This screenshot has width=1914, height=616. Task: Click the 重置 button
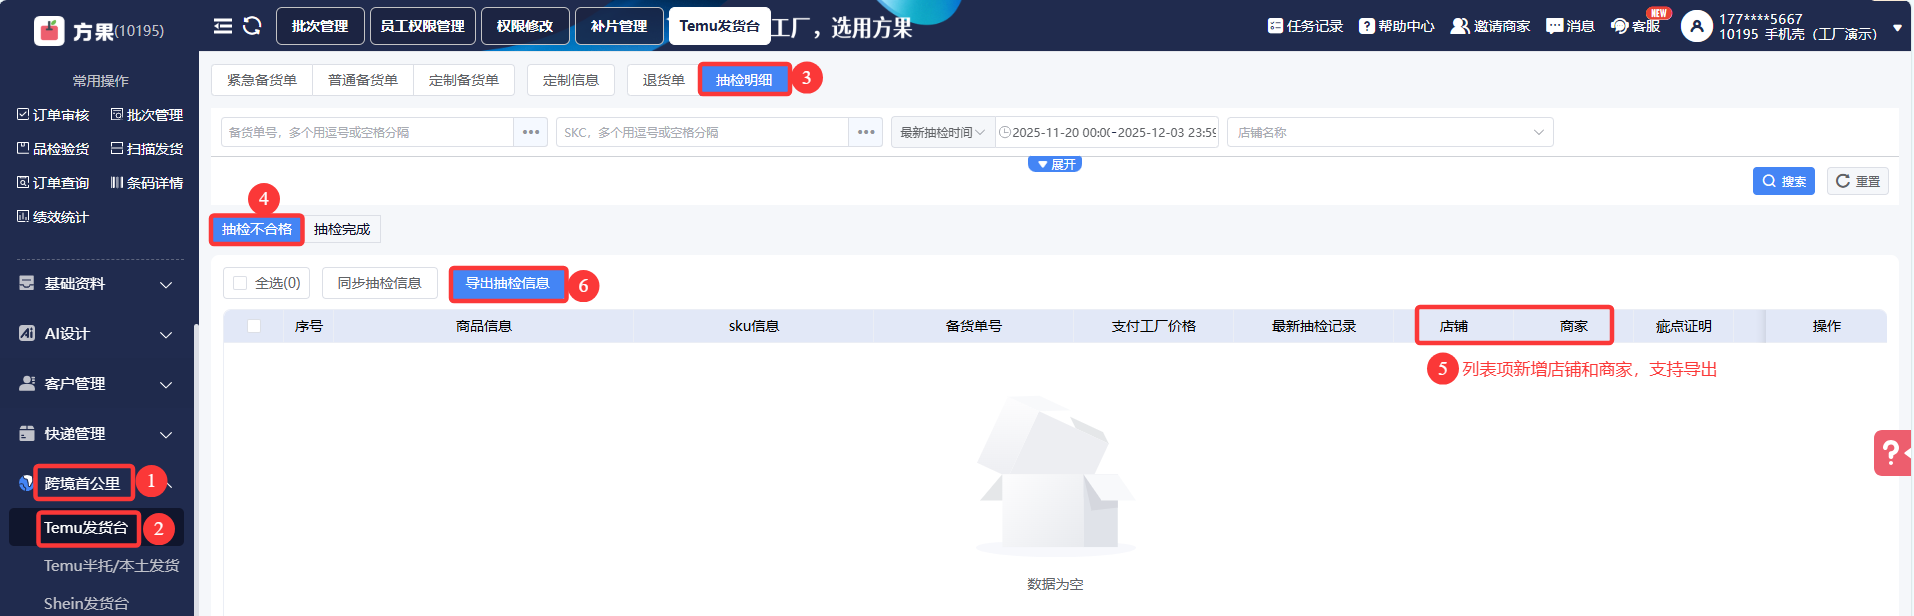point(1857,181)
